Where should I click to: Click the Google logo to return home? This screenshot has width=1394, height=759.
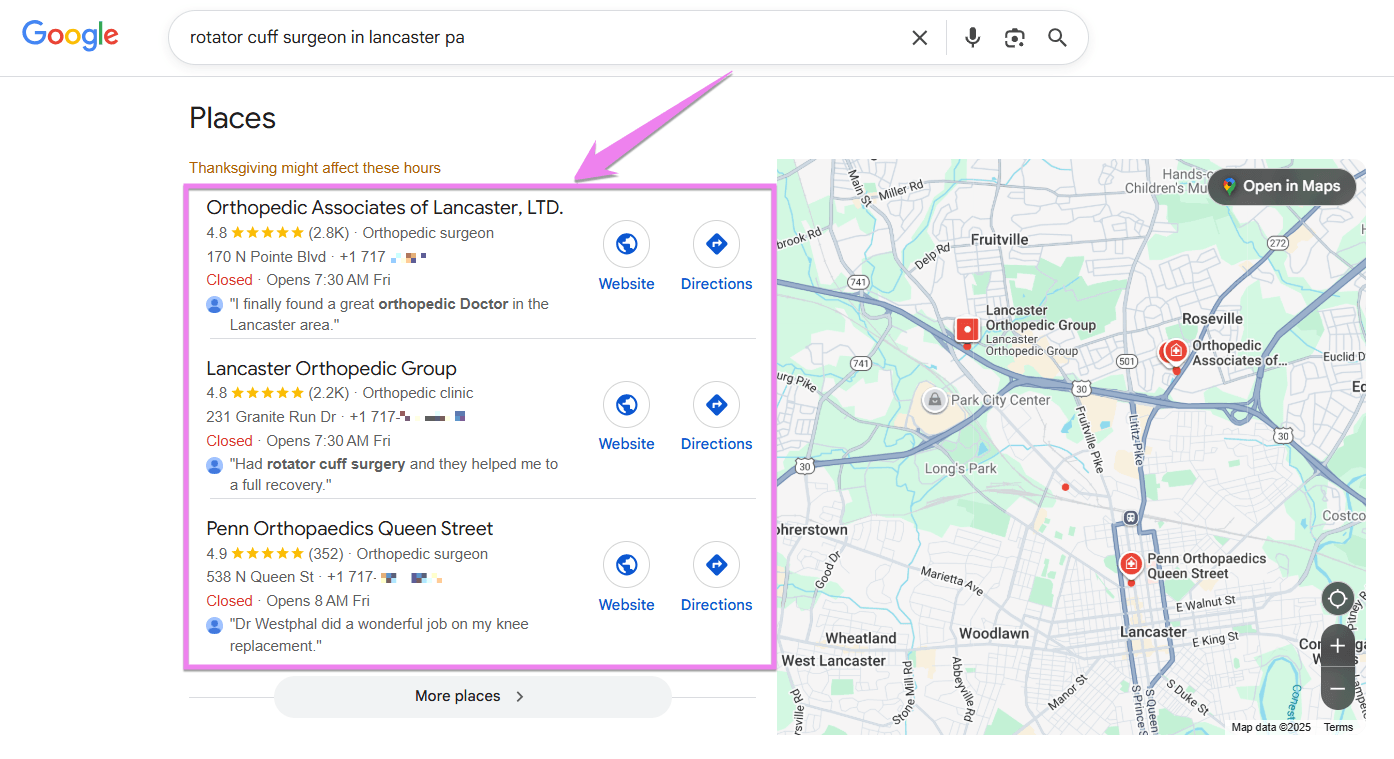click(x=69, y=35)
